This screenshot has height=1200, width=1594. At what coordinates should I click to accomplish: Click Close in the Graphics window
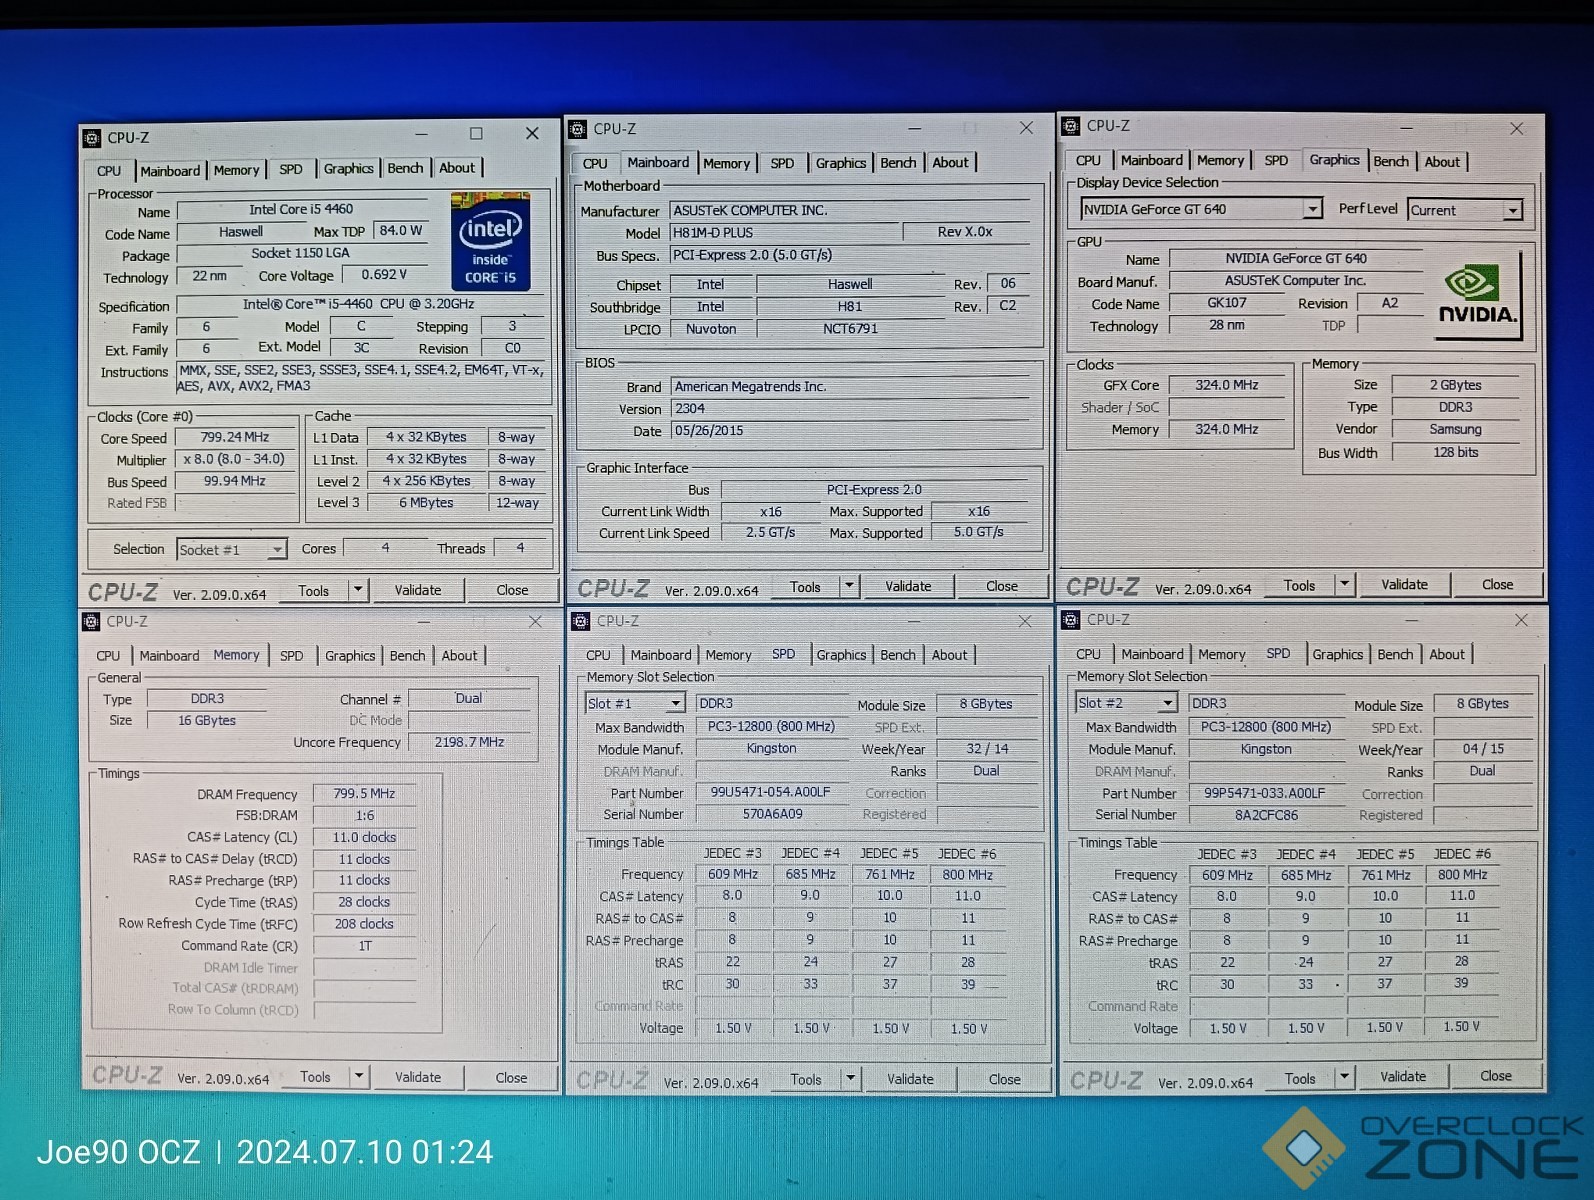(x=1497, y=584)
